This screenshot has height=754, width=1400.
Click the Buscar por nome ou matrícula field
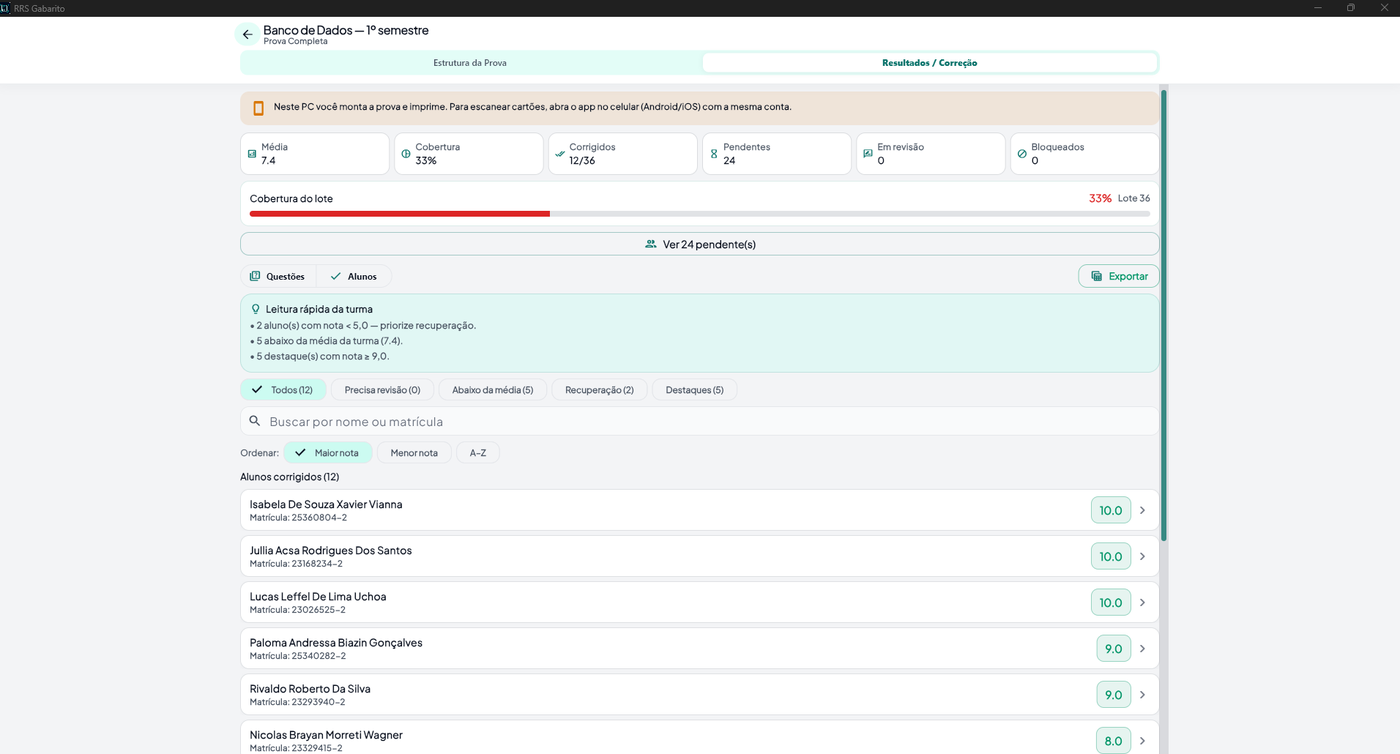(700, 421)
